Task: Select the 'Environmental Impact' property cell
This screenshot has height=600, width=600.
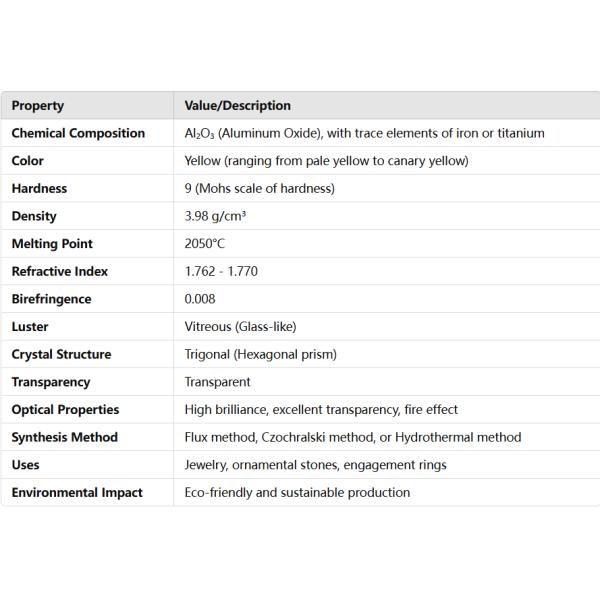Action: click(77, 492)
